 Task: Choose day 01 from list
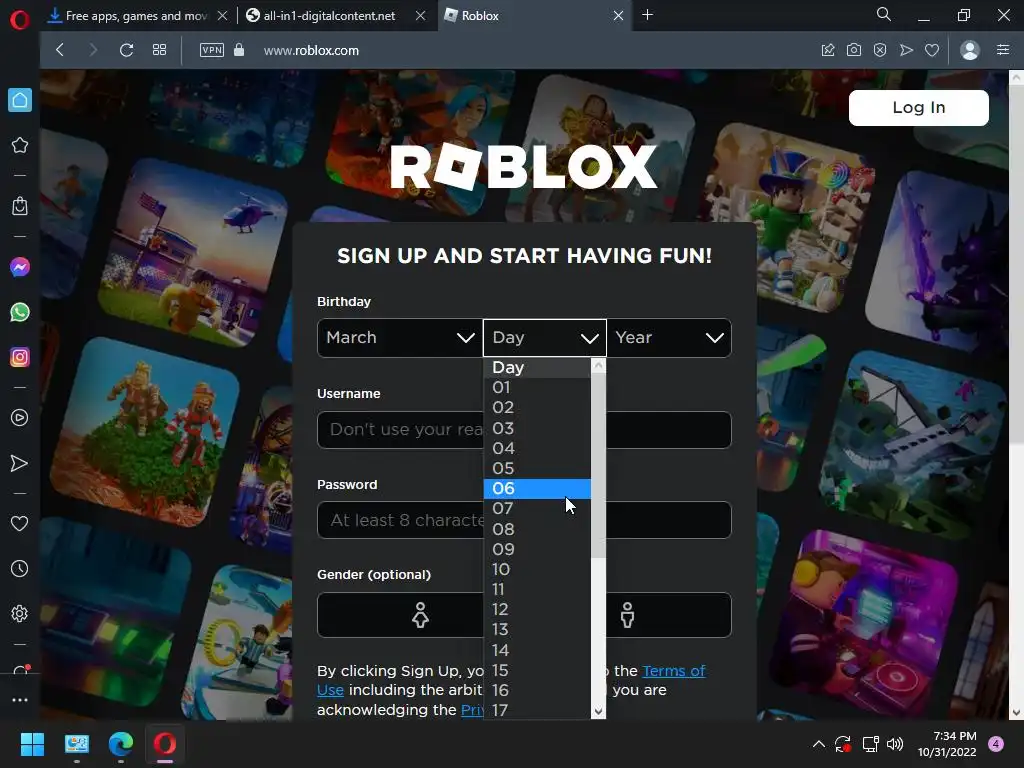[x=537, y=387]
